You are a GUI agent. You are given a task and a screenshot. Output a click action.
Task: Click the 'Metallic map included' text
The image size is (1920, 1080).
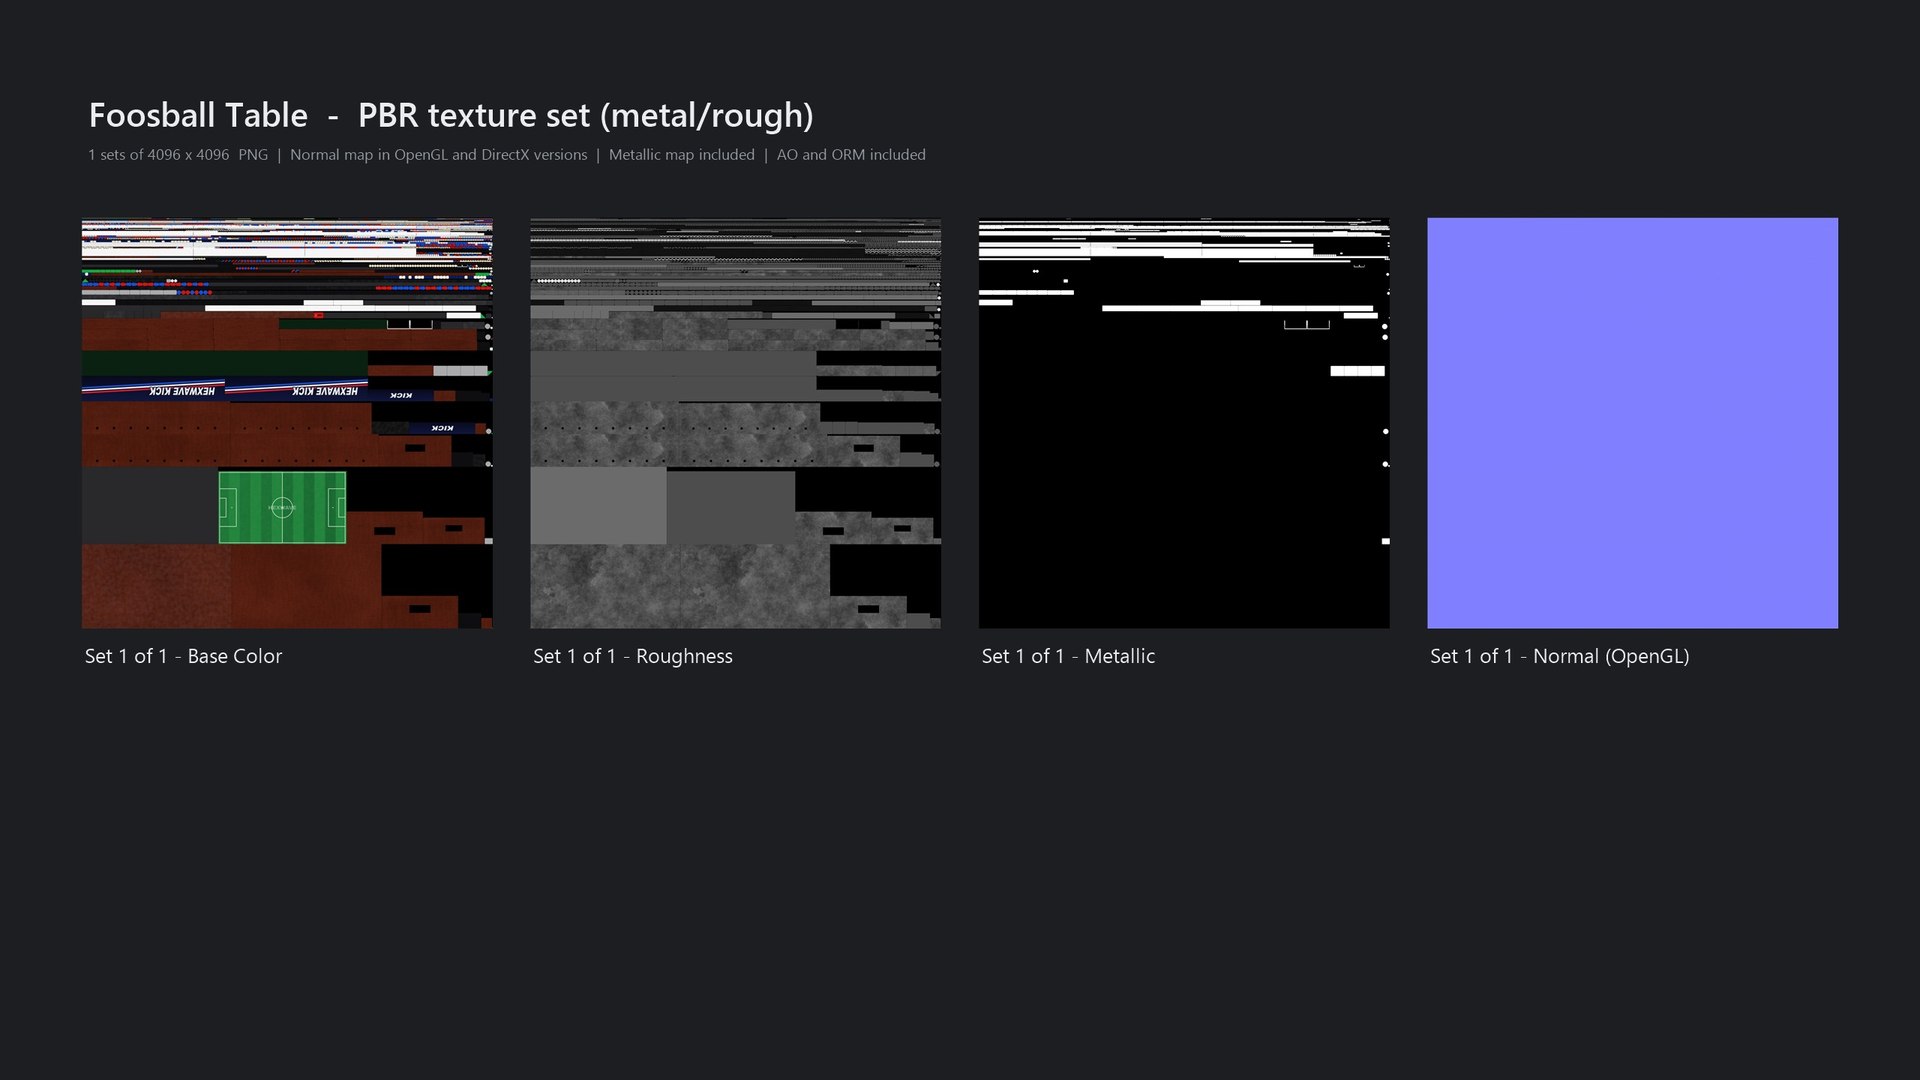pos(682,155)
